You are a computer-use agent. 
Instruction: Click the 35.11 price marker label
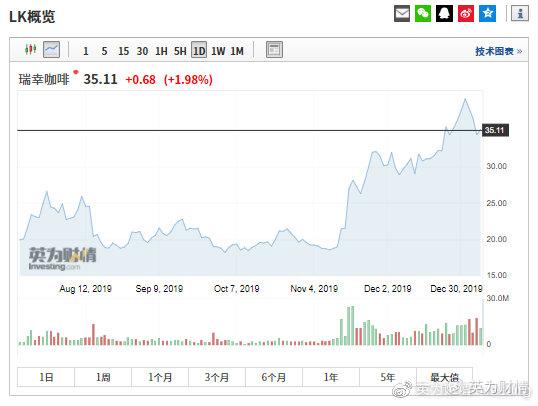(x=495, y=130)
